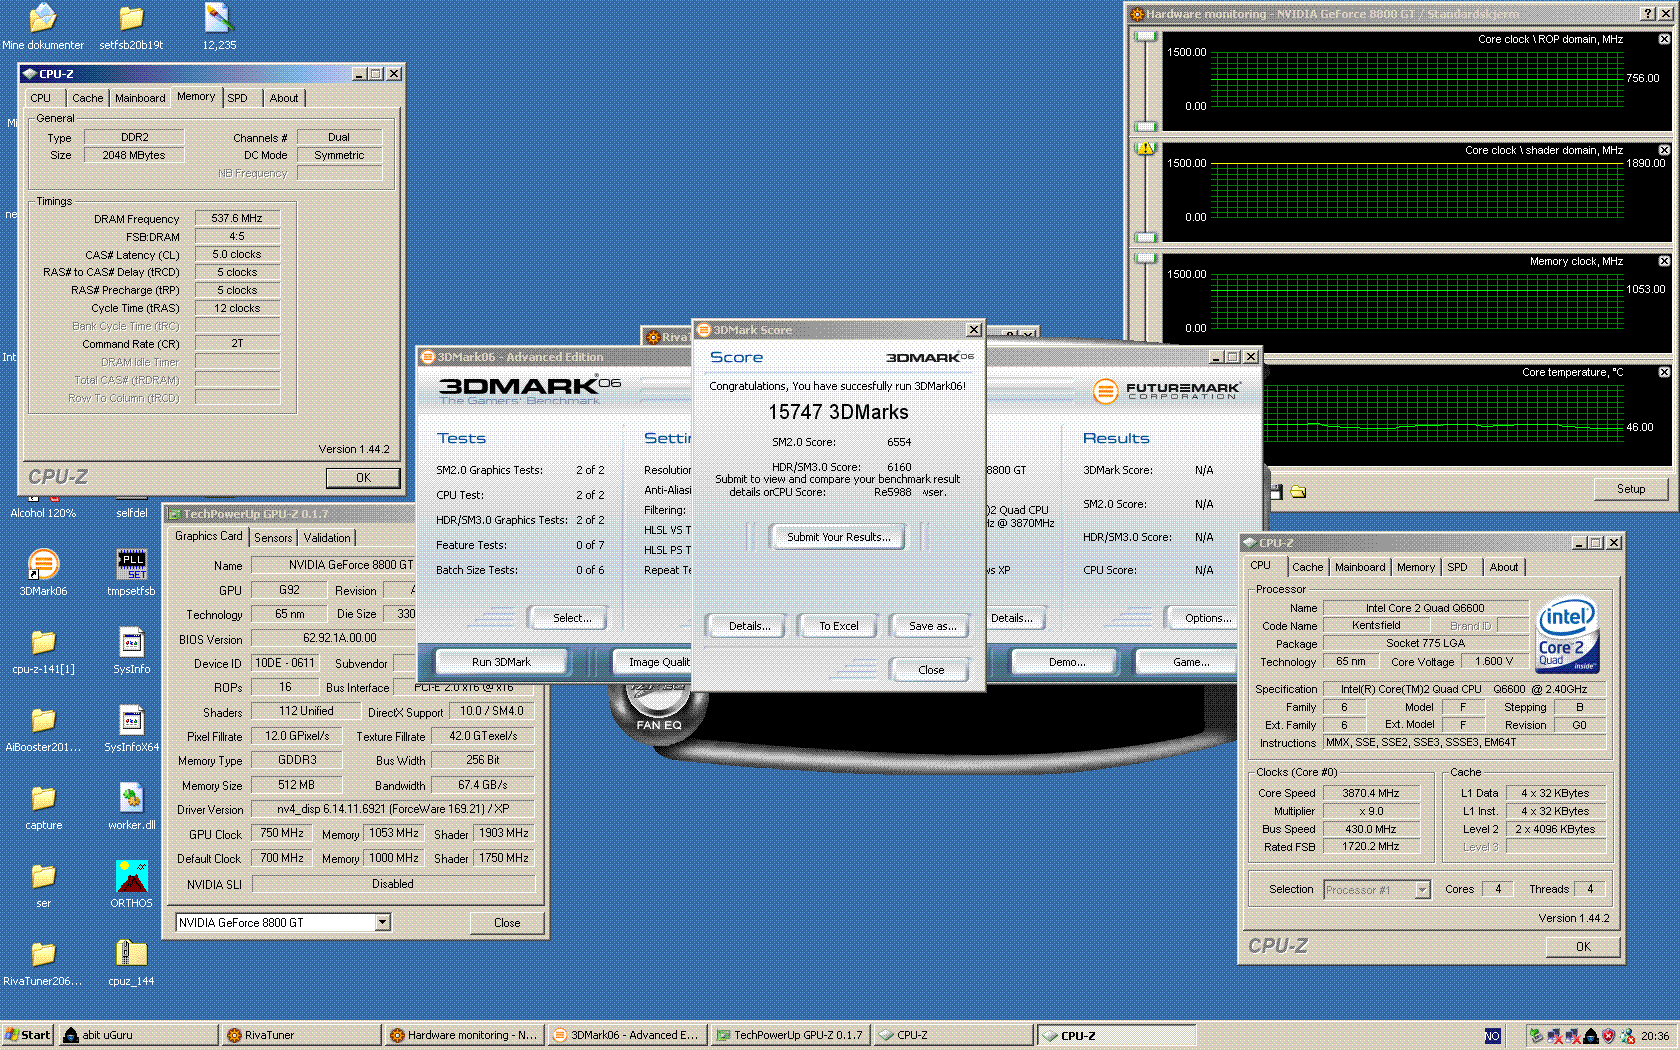
Task: Close the Core temperature graph panel
Action: click(1664, 372)
